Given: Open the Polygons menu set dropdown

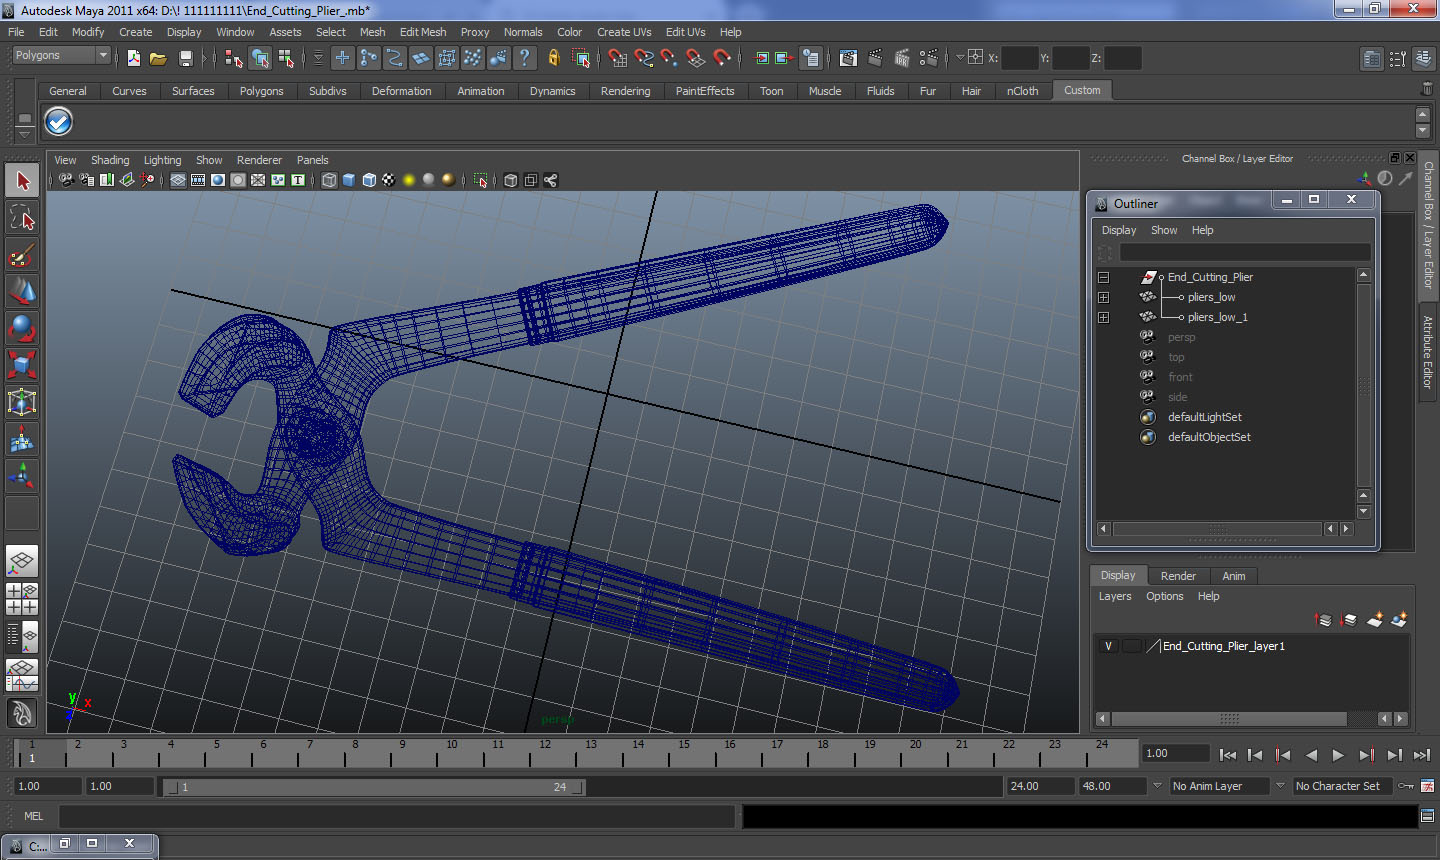Looking at the screenshot, I should (103, 56).
